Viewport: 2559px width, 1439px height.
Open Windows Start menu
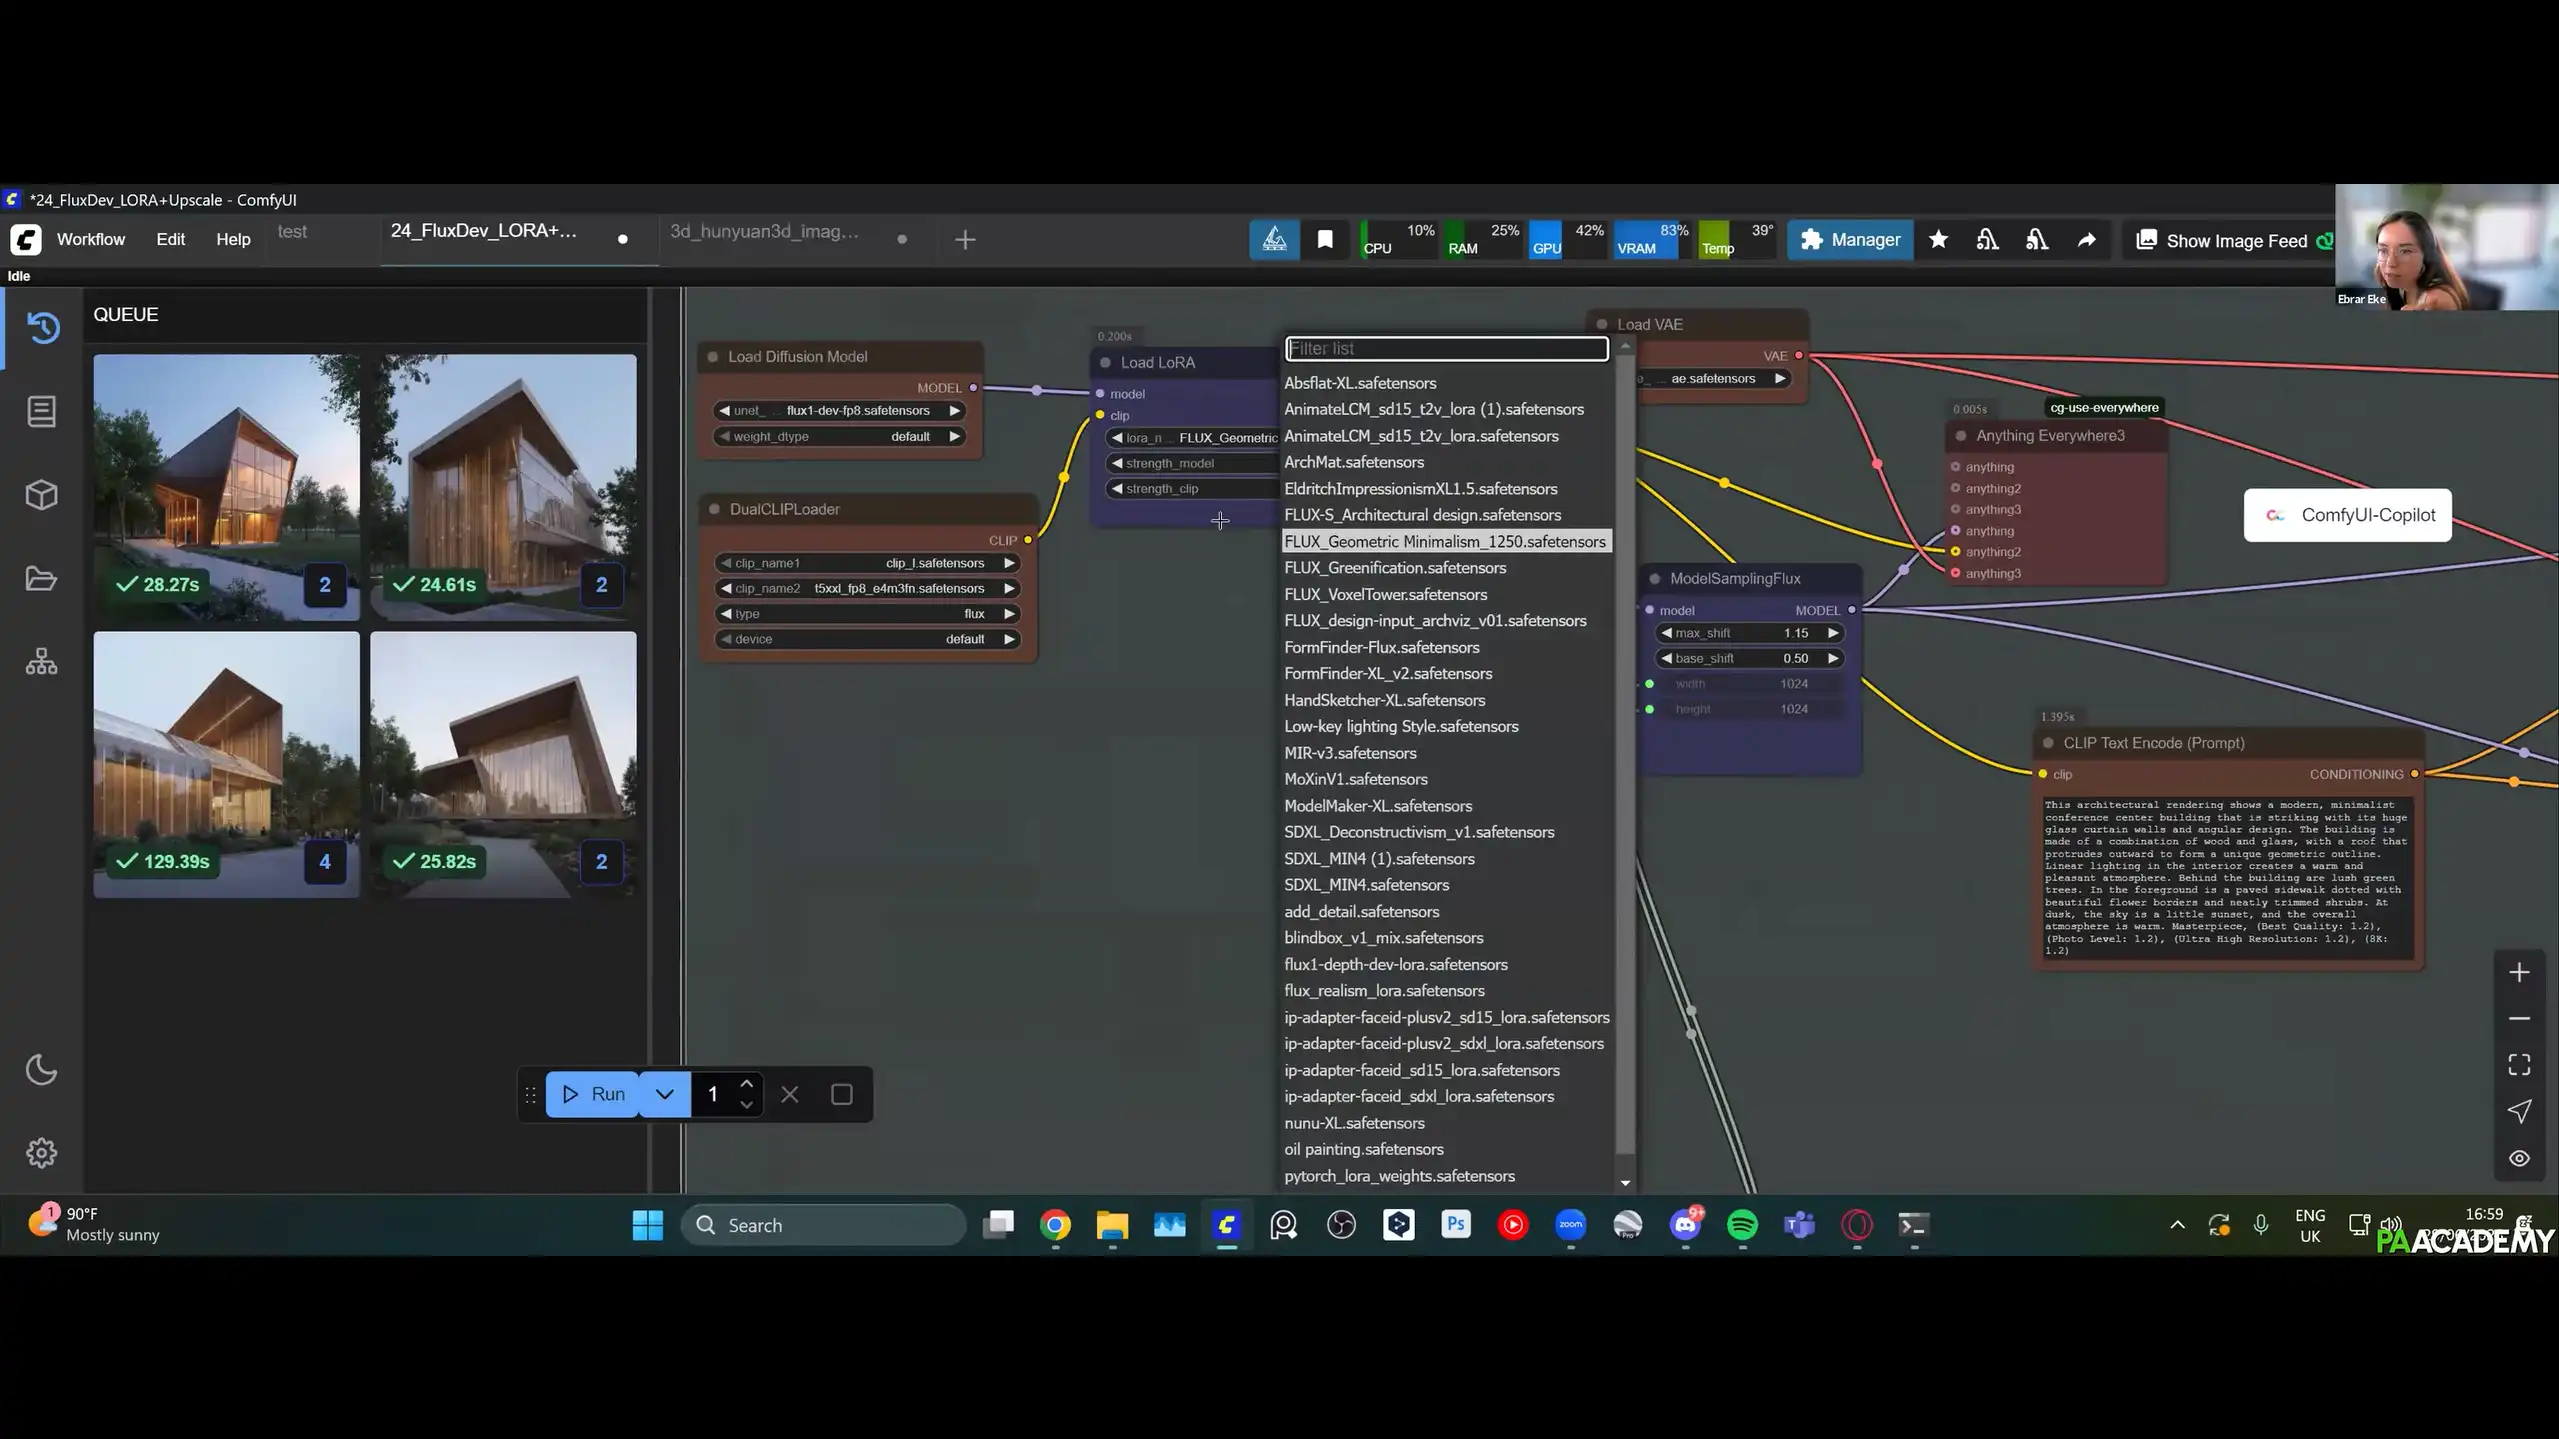pos(648,1226)
